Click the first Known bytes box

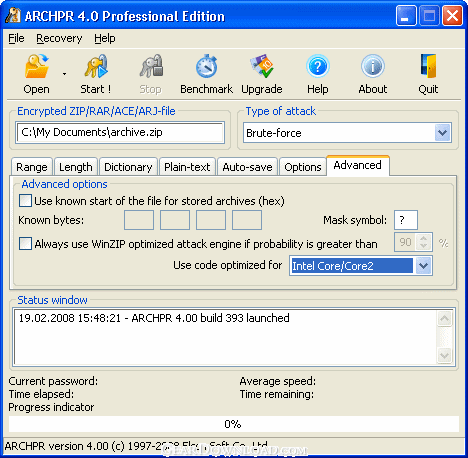pyautogui.click(x=139, y=220)
